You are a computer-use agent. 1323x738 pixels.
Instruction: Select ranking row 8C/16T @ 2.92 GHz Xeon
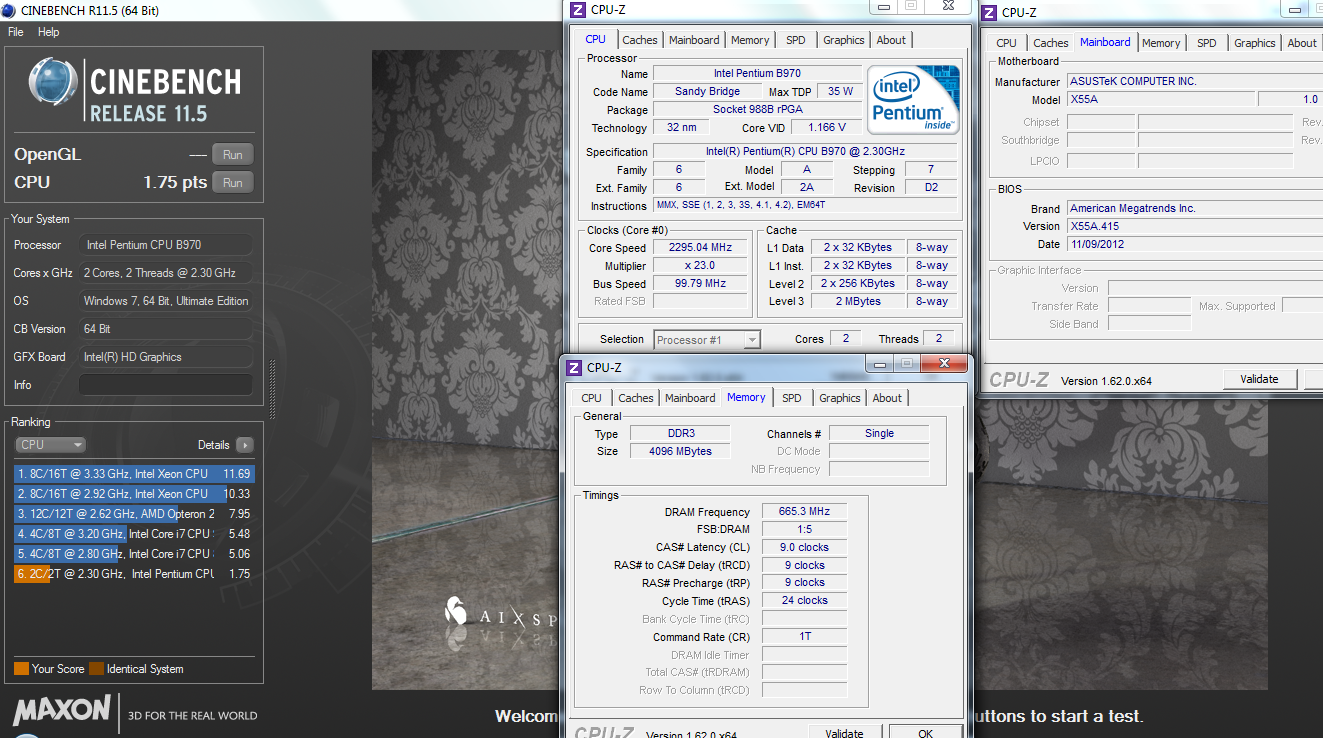click(134, 494)
